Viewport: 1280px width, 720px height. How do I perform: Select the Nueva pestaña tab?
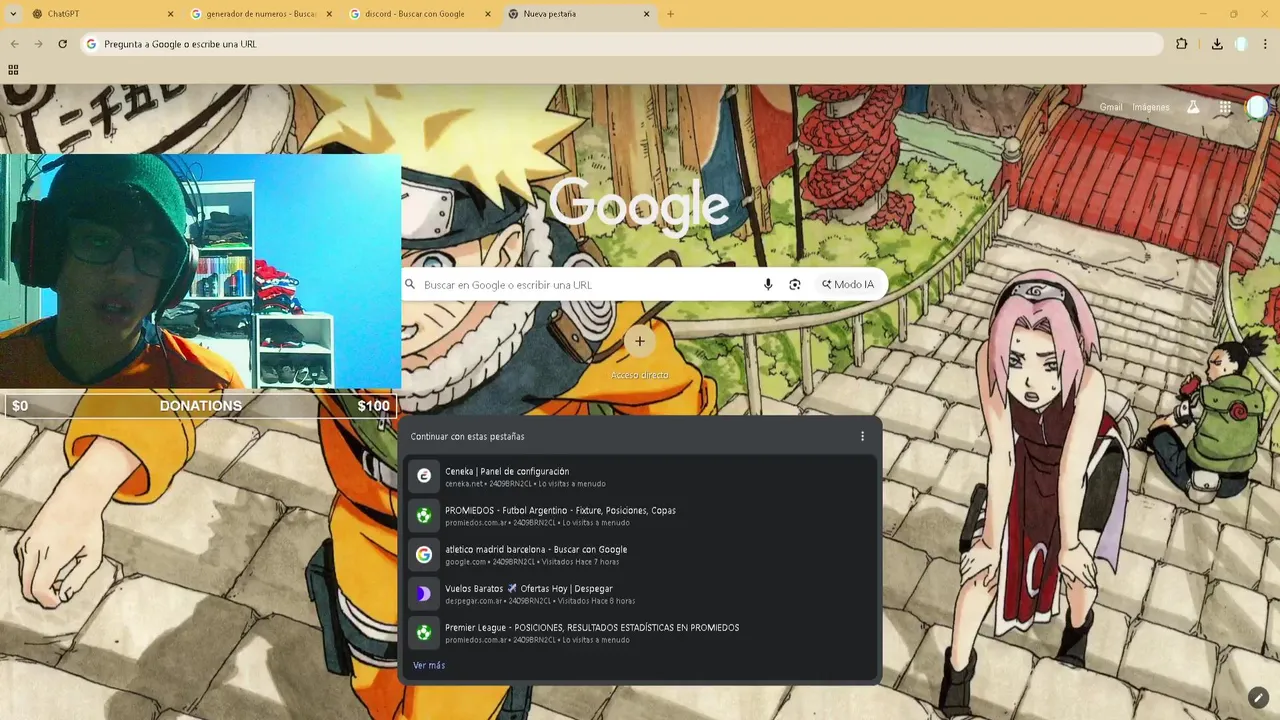click(x=578, y=14)
